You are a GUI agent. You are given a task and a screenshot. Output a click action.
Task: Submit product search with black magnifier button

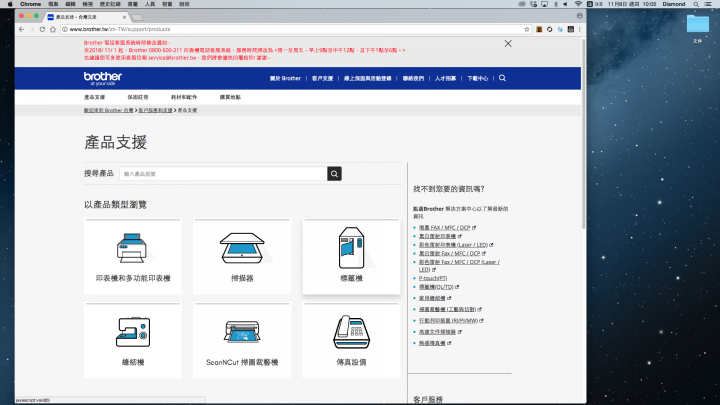[x=334, y=174]
